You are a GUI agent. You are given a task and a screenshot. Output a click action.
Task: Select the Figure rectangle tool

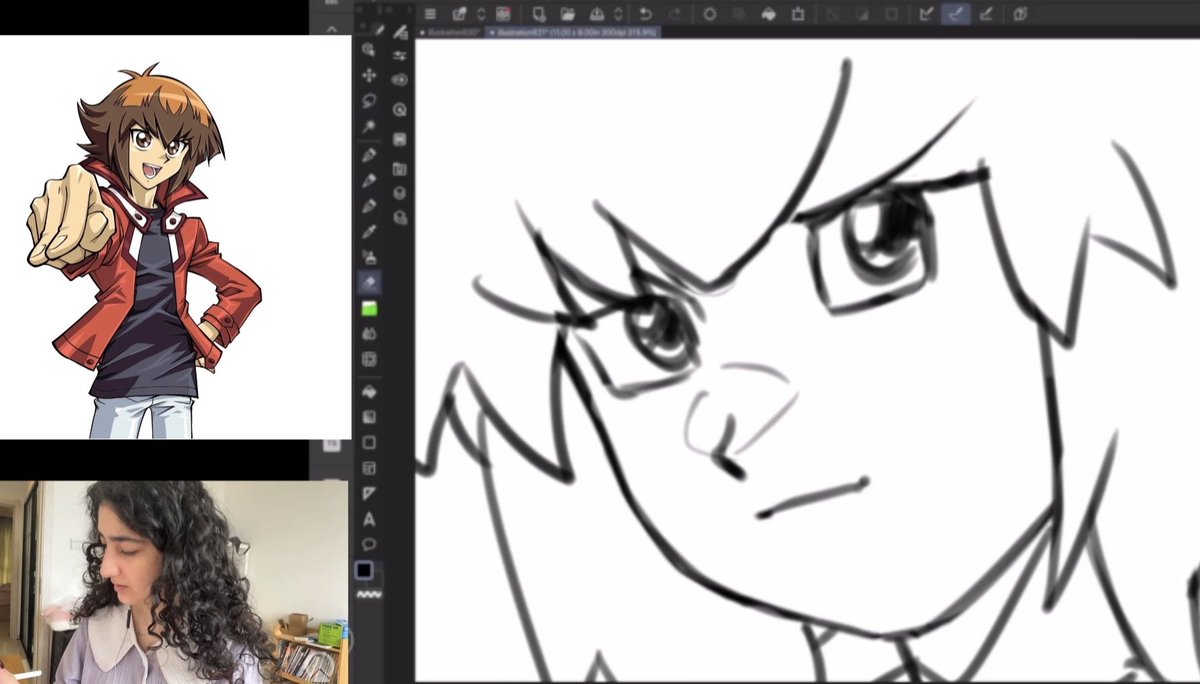pyautogui.click(x=369, y=442)
